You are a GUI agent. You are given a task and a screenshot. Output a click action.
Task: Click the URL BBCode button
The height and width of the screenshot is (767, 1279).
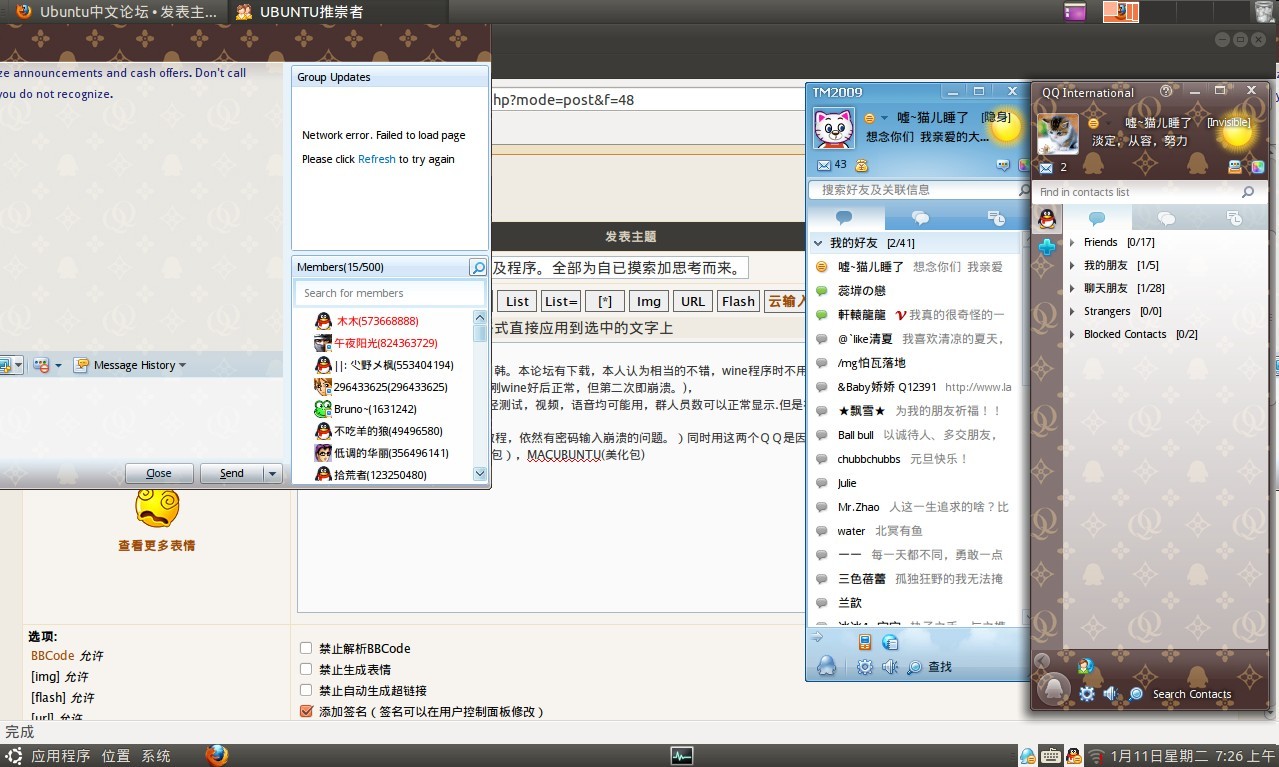point(693,301)
